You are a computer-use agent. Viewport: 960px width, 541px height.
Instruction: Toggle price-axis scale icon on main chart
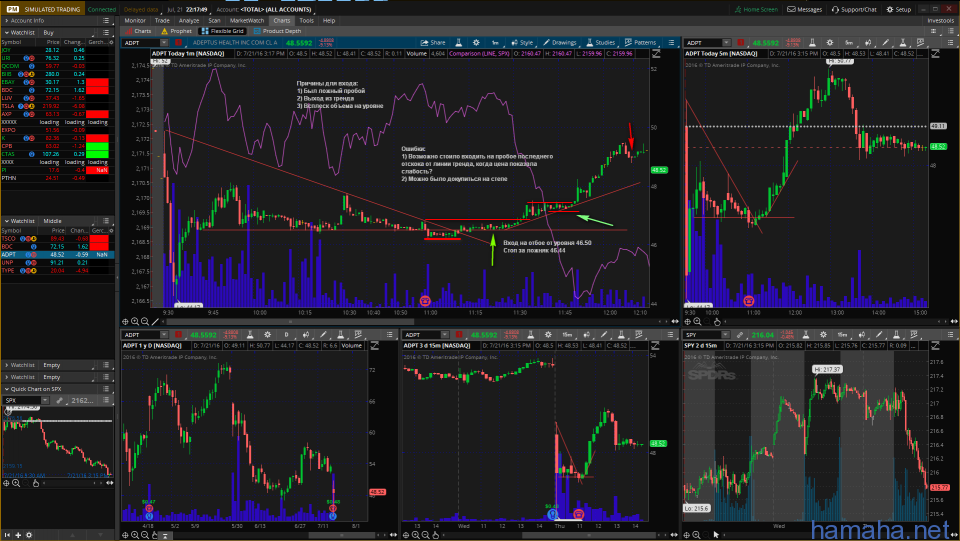pyautogui.click(x=656, y=54)
